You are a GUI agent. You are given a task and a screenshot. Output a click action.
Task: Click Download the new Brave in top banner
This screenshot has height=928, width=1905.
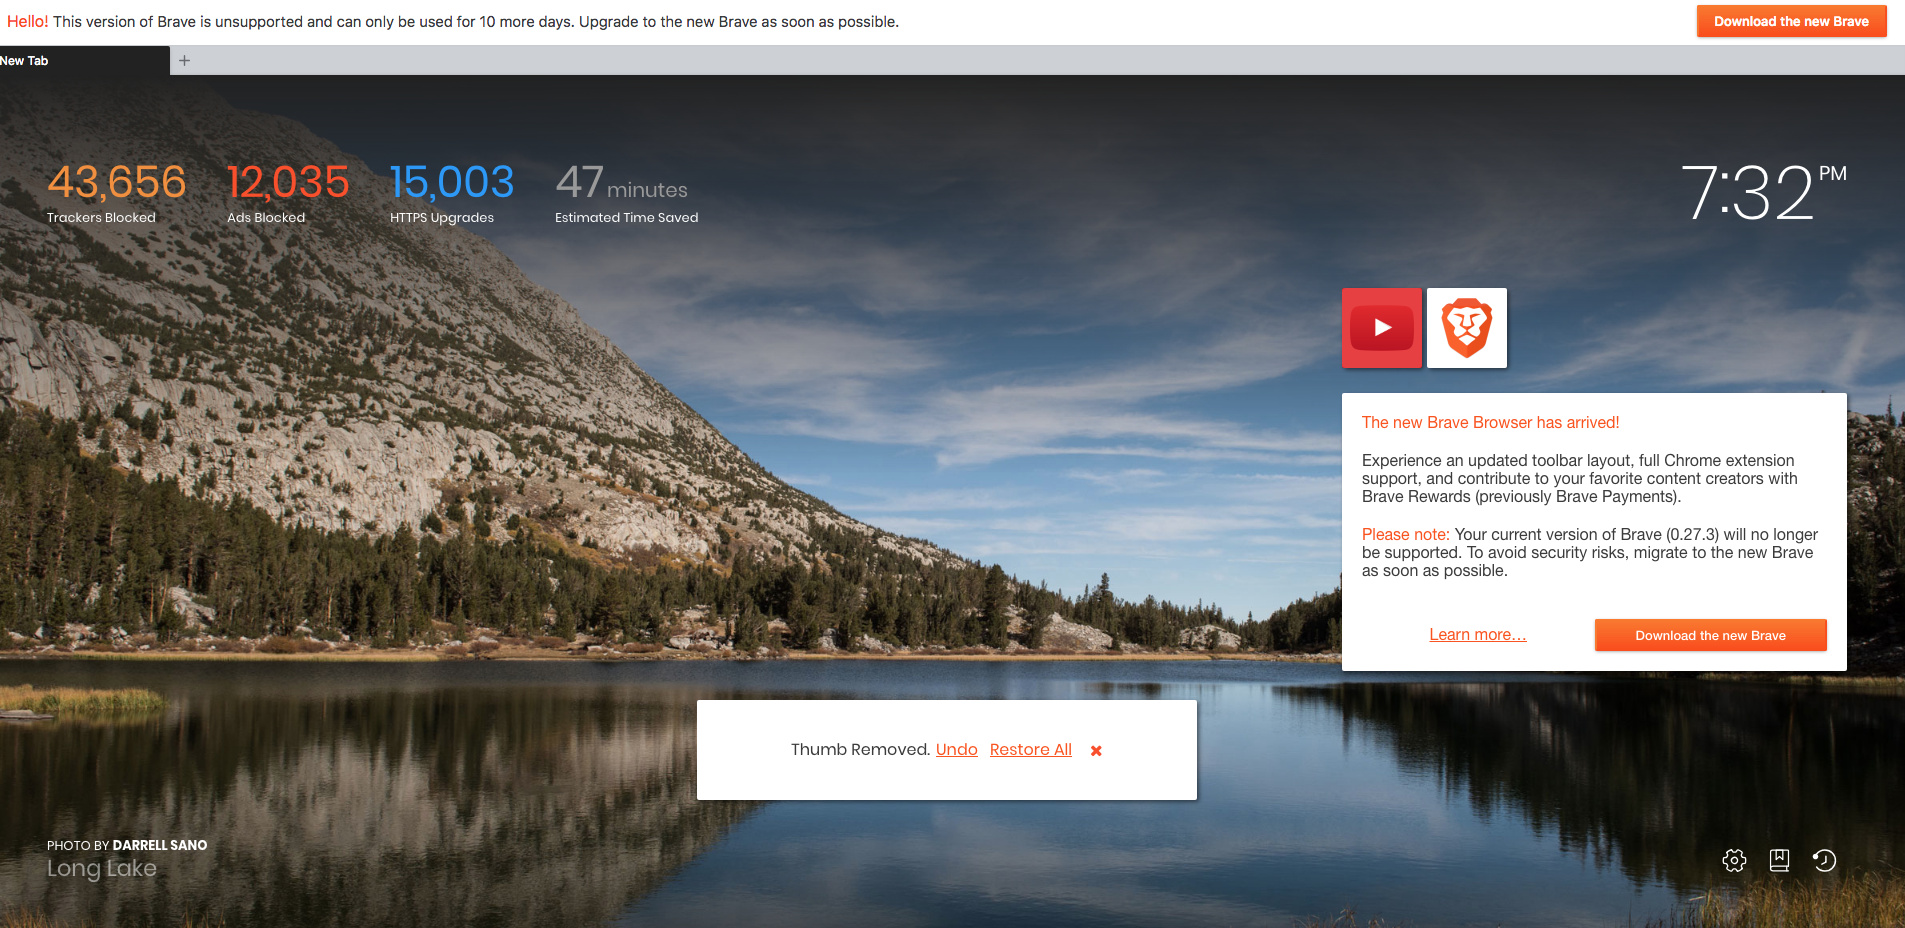(1792, 21)
